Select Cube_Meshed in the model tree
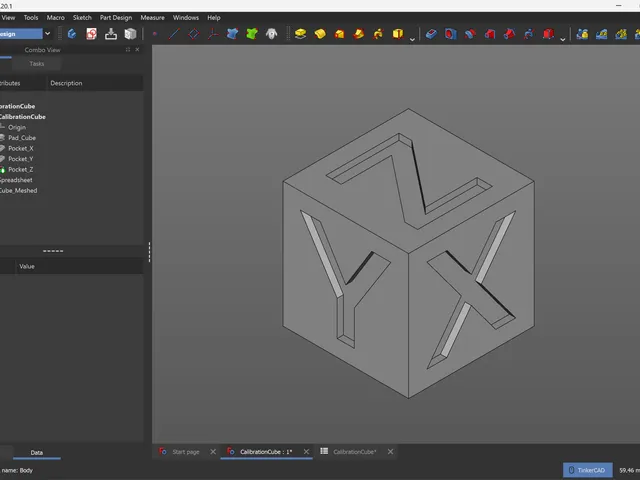Viewport: 640px width, 480px height. [18, 191]
